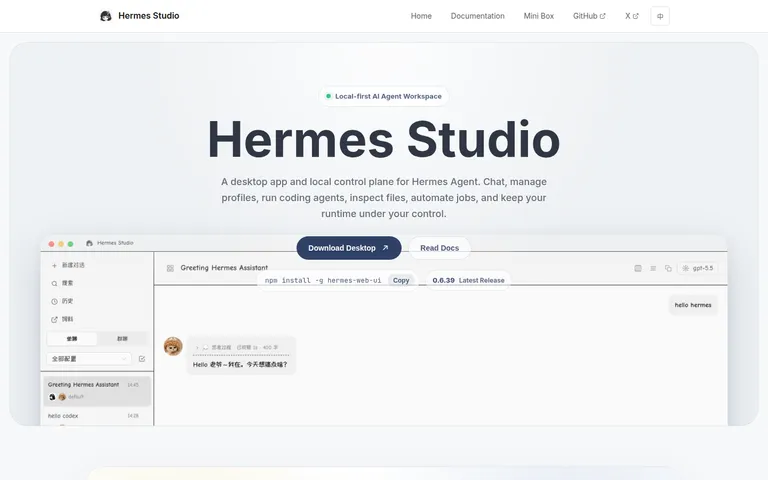Open the X external link
Screen dimensions: 768x480
point(631,16)
